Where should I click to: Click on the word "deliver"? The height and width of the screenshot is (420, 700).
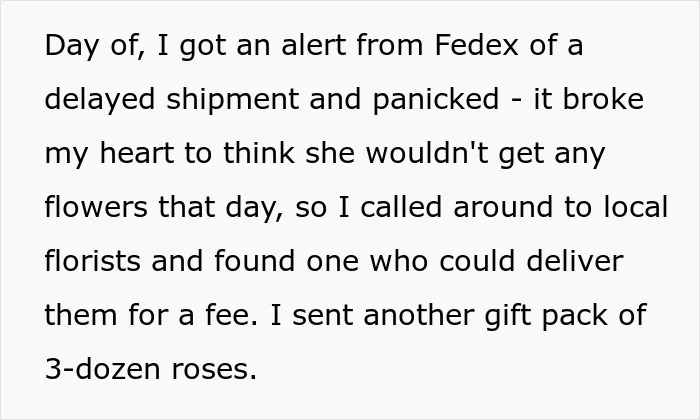click(x=575, y=261)
